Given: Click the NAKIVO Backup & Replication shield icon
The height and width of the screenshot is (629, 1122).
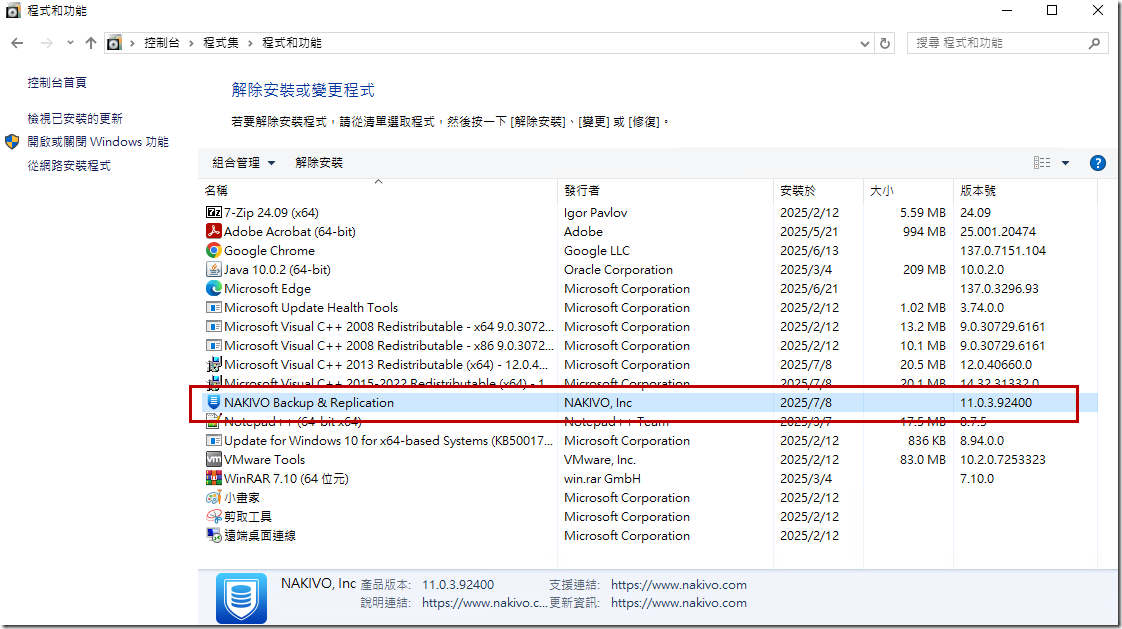Looking at the screenshot, I should tap(213, 402).
